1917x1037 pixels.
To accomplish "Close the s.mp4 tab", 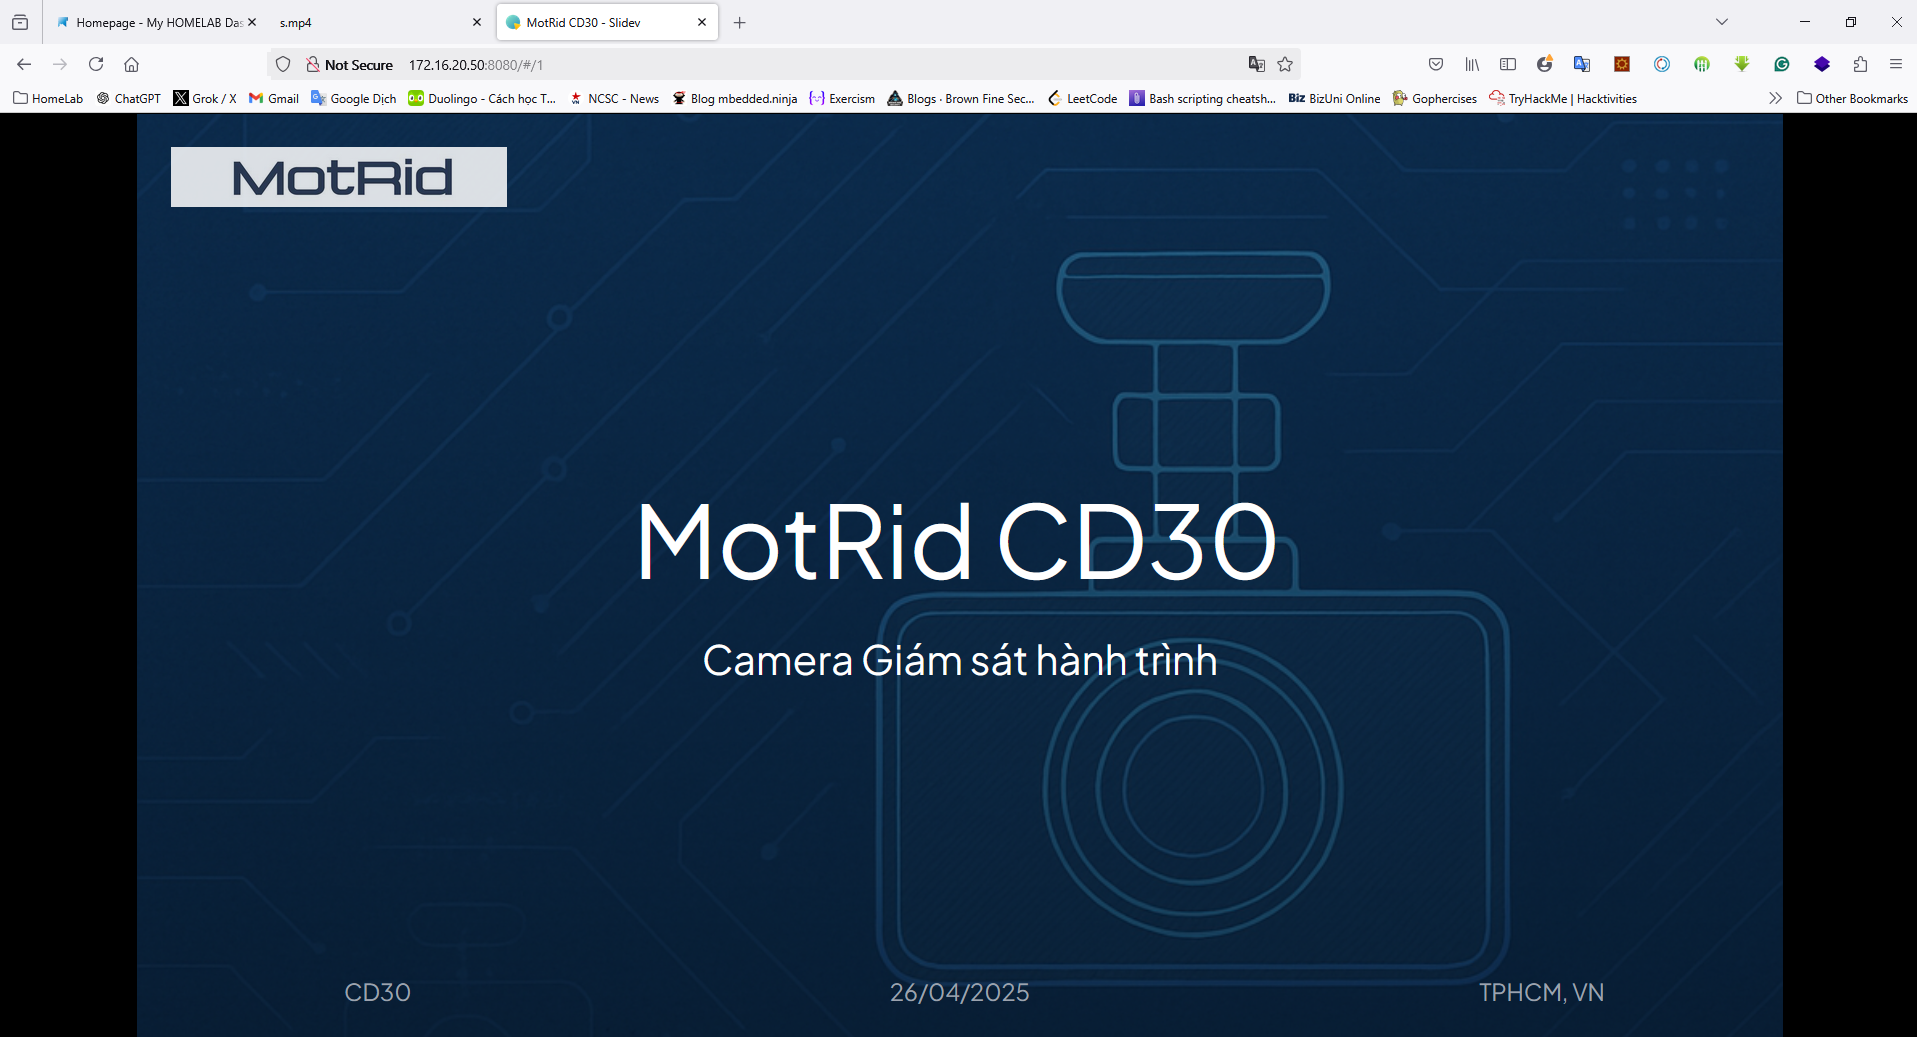I will coord(477,22).
